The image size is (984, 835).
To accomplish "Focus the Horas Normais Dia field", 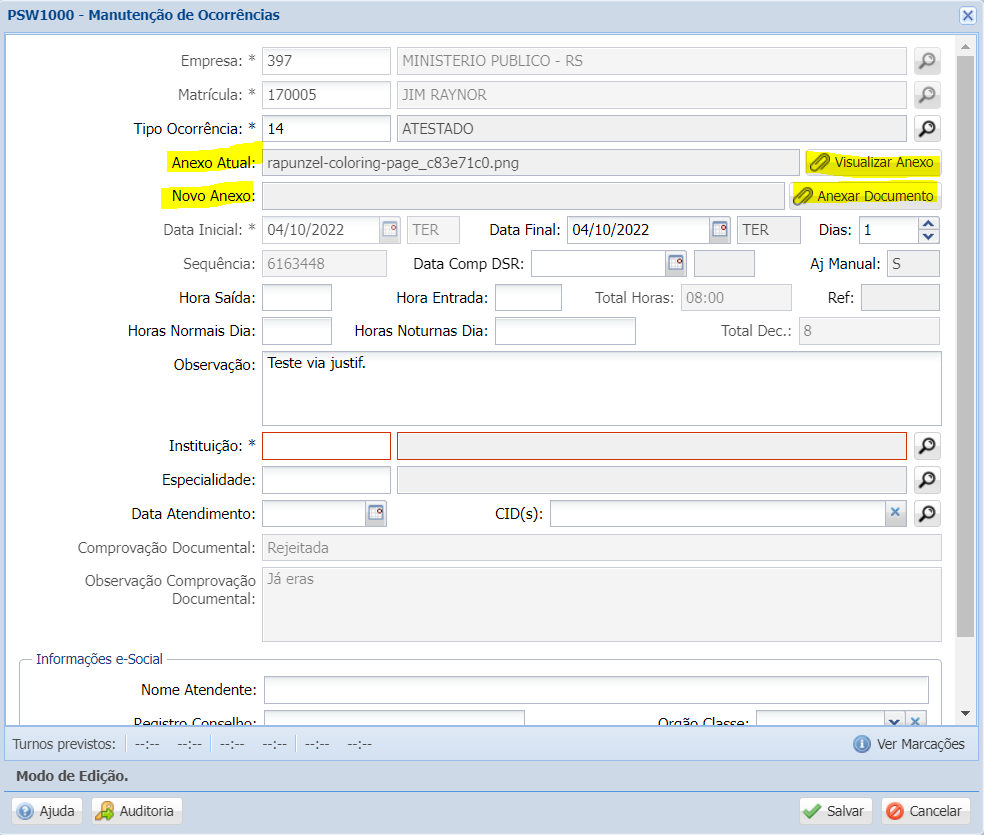I will pyautogui.click(x=297, y=331).
